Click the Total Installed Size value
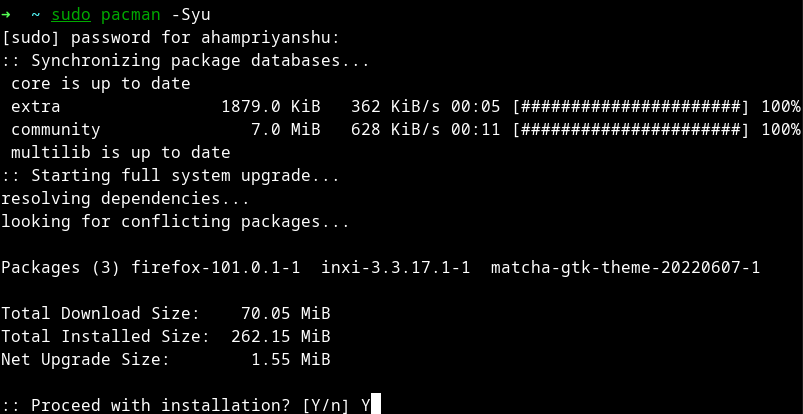Viewport: 803px width, 414px height. 281,336
